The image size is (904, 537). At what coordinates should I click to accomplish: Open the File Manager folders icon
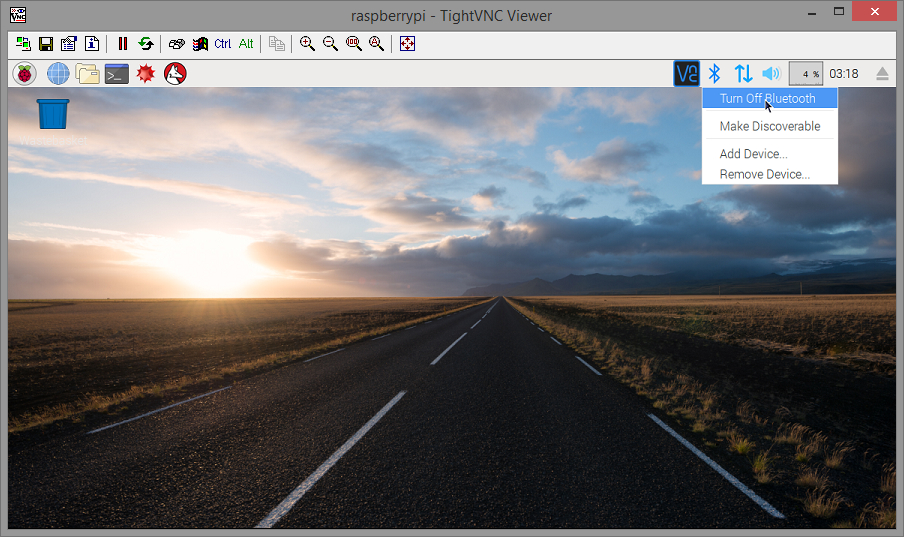88,74
